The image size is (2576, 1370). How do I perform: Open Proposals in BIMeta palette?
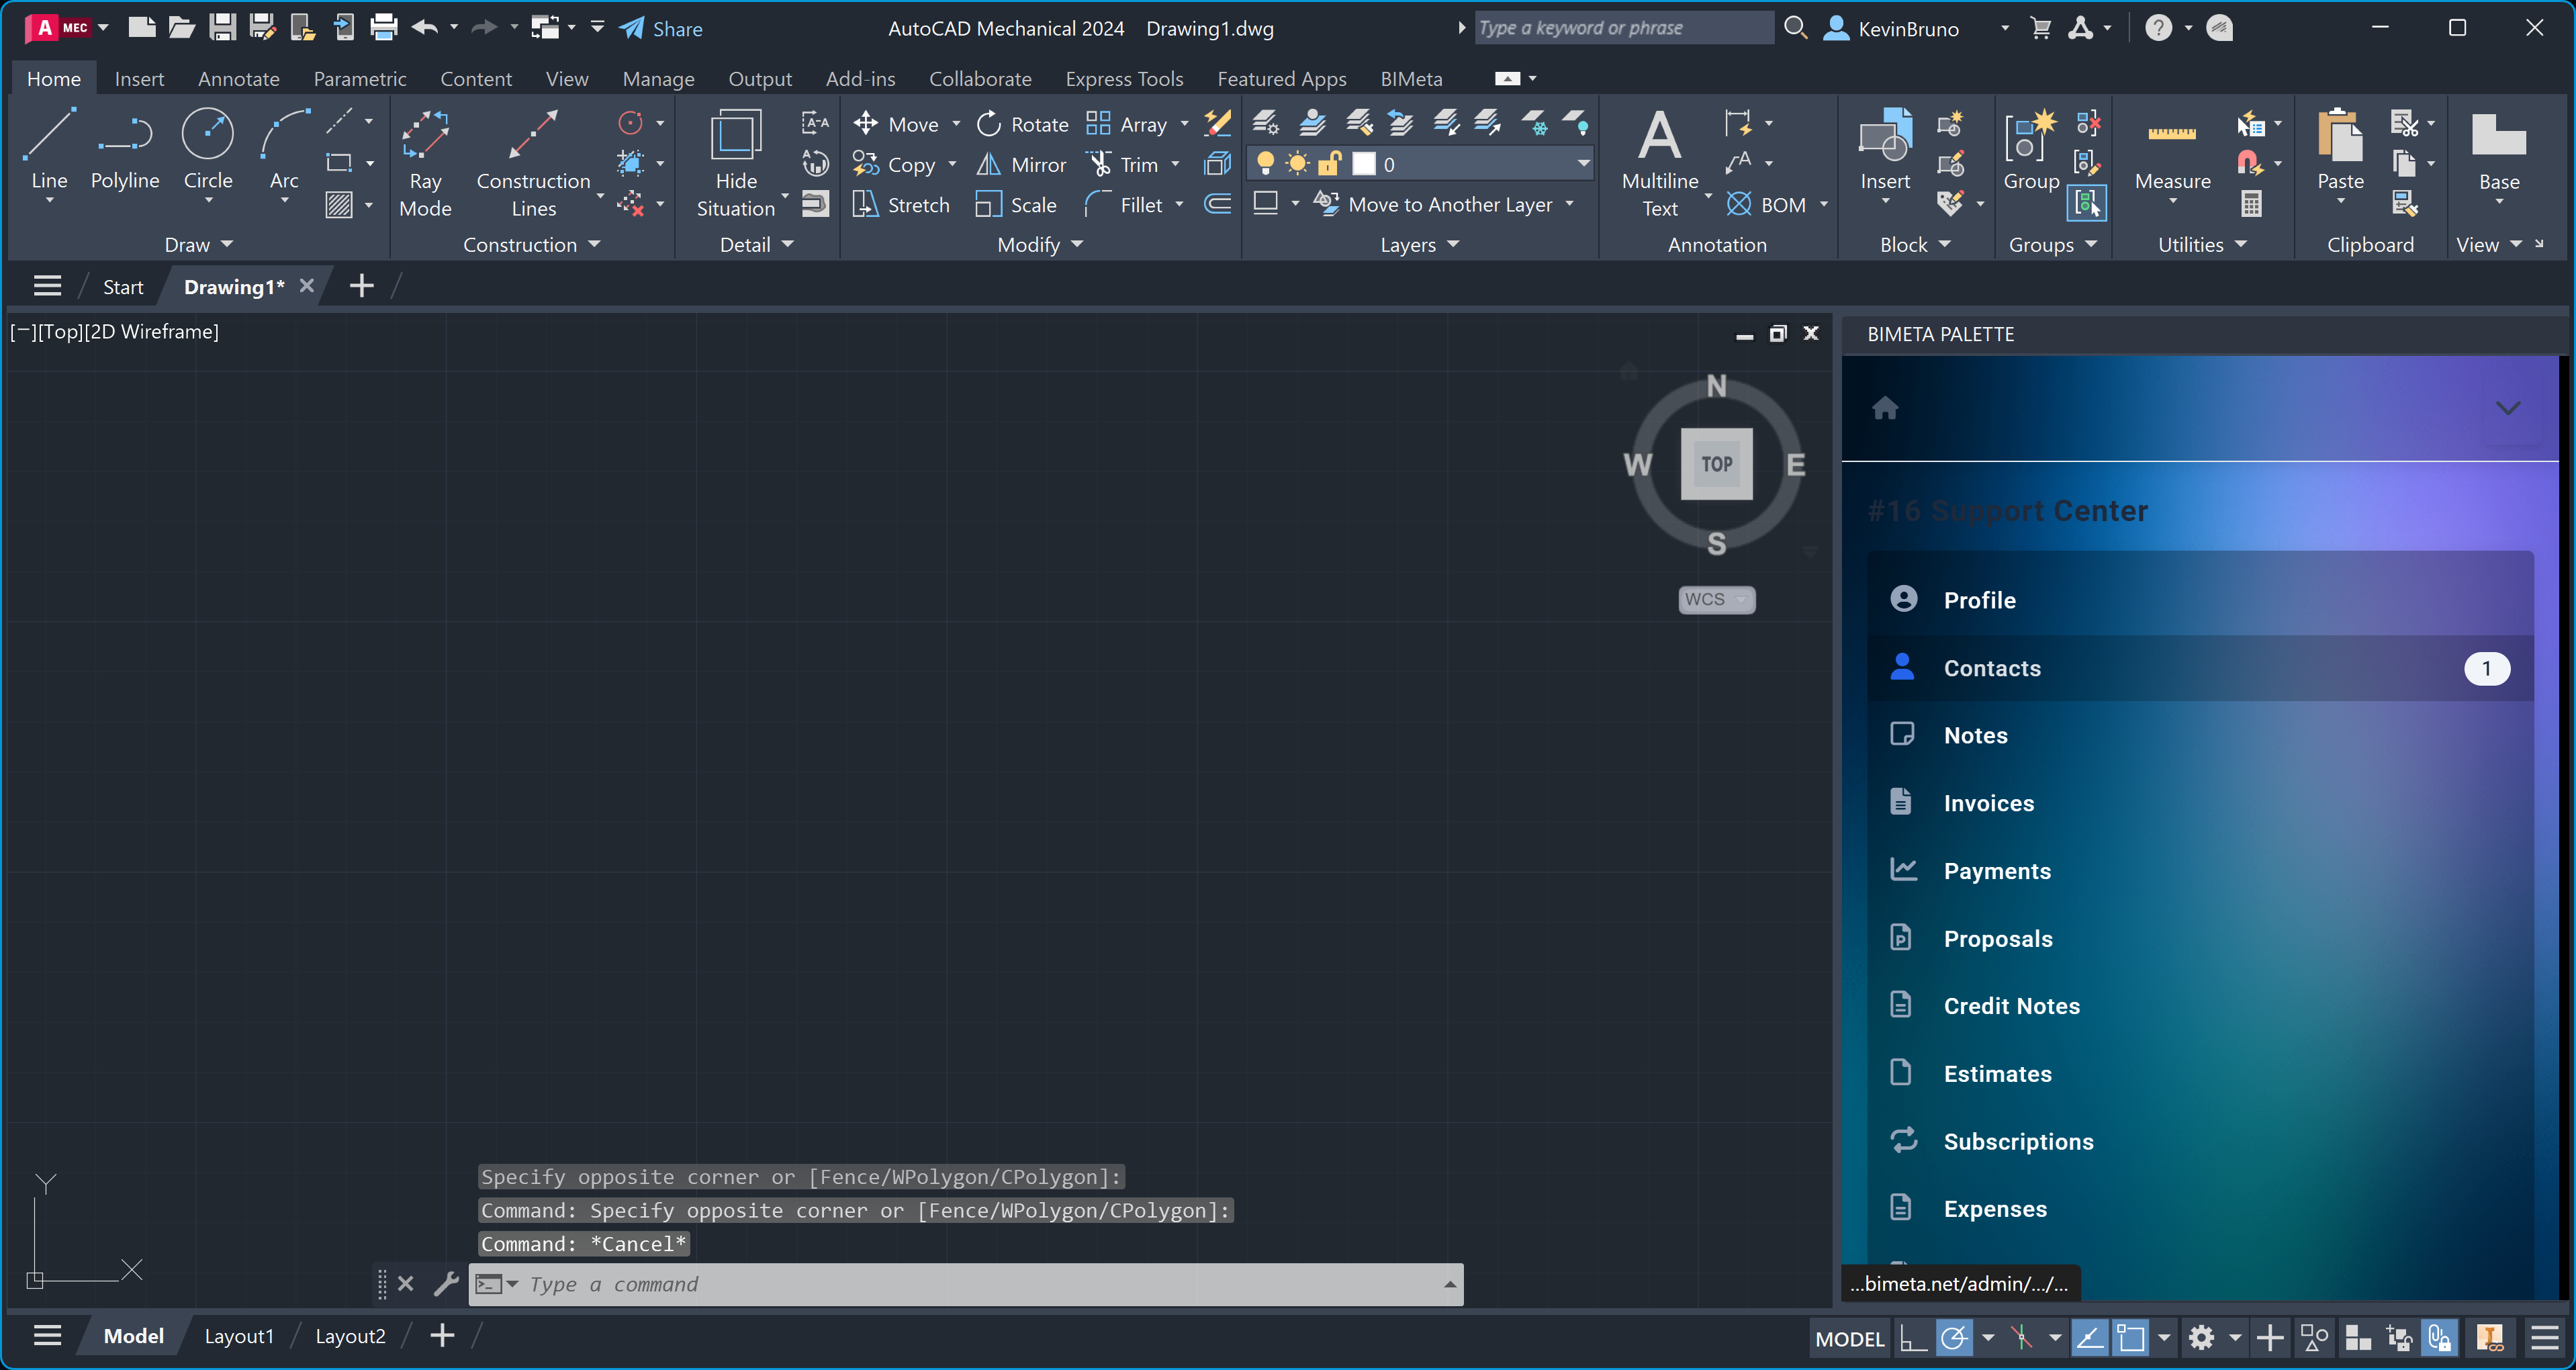(x=2200, y=938)
